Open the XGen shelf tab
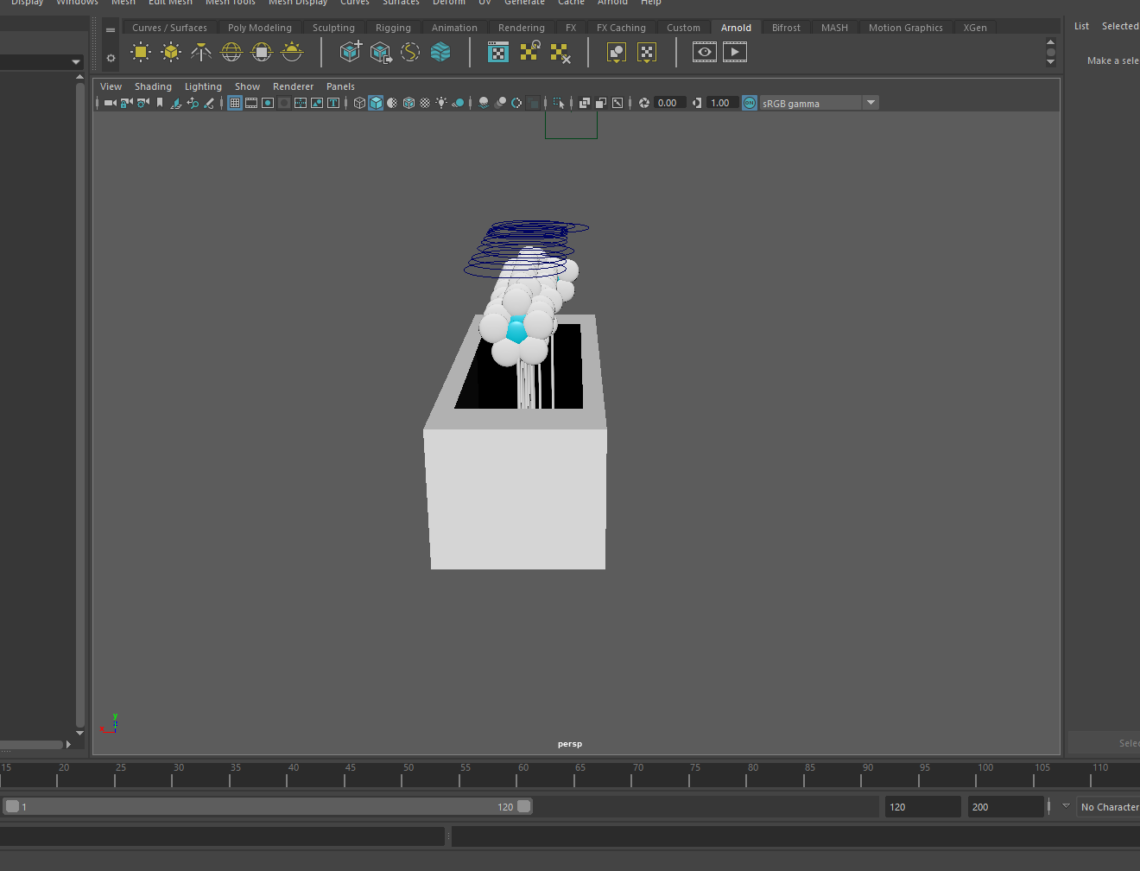Screen dimensions: 1140x871 coord(975,28)
